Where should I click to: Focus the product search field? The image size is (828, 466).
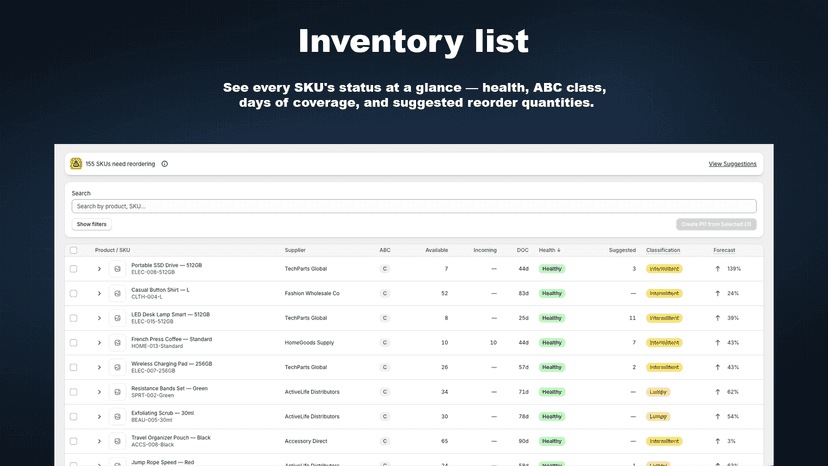coord(414,206)
